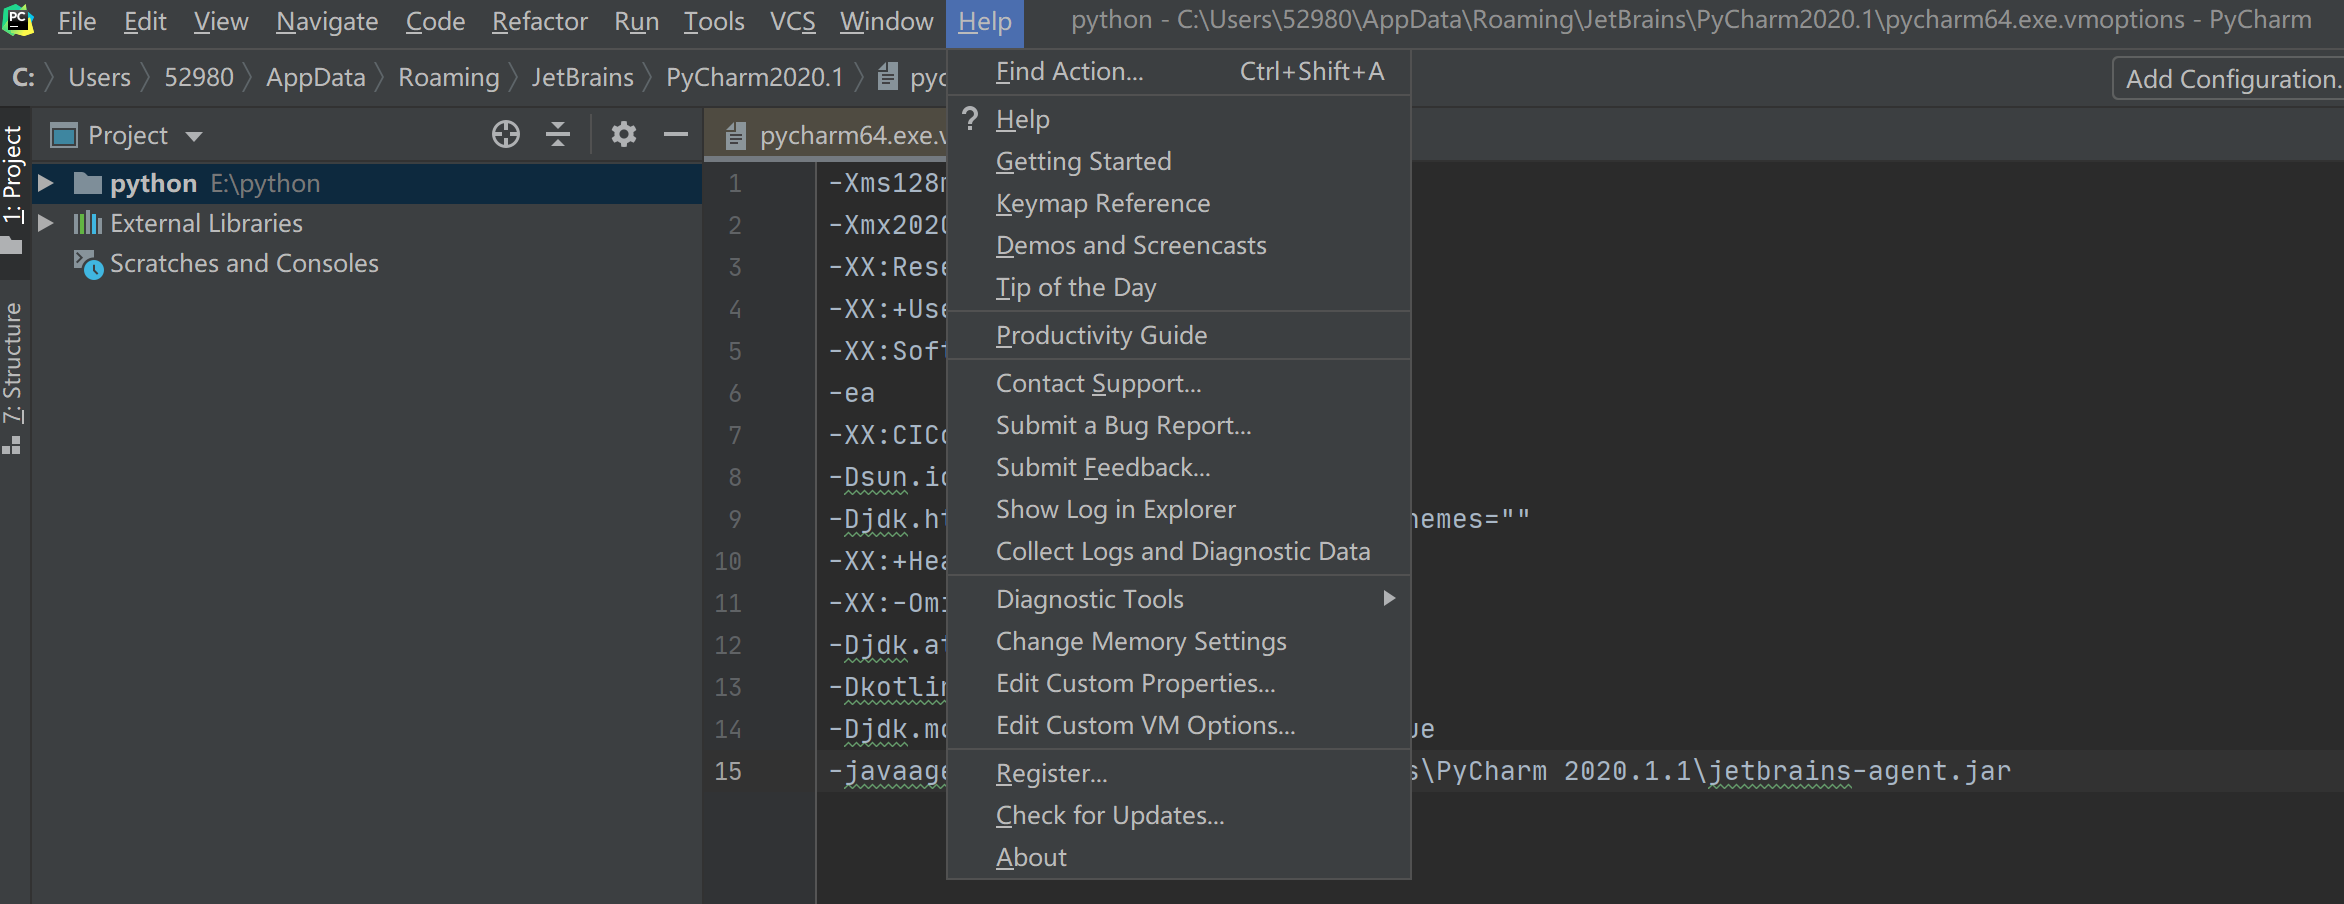Select Edit Custom VM Options
This screenshot has width=2344, height=904.
[x=1179, y=725]
